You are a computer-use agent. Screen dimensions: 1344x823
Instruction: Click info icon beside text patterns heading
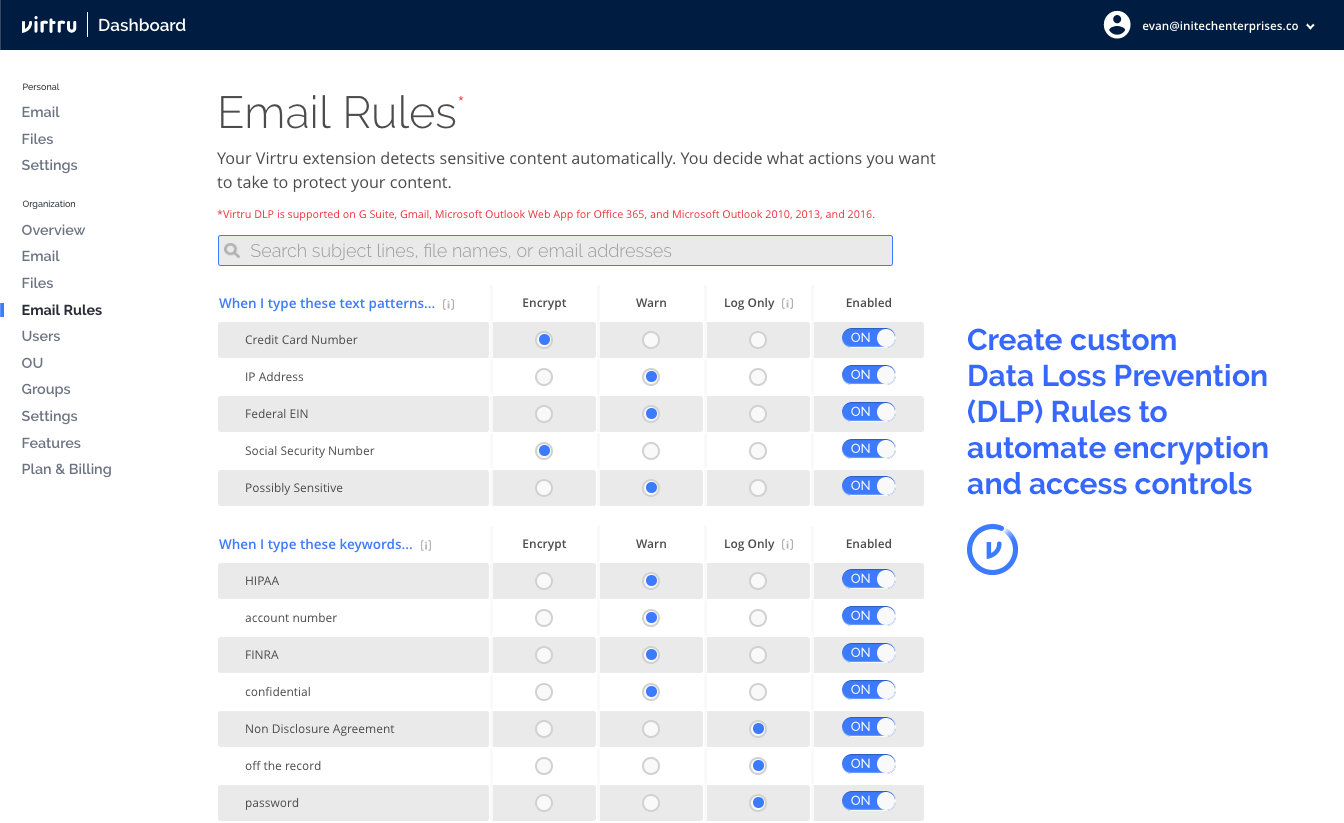[x=448, y=304]
